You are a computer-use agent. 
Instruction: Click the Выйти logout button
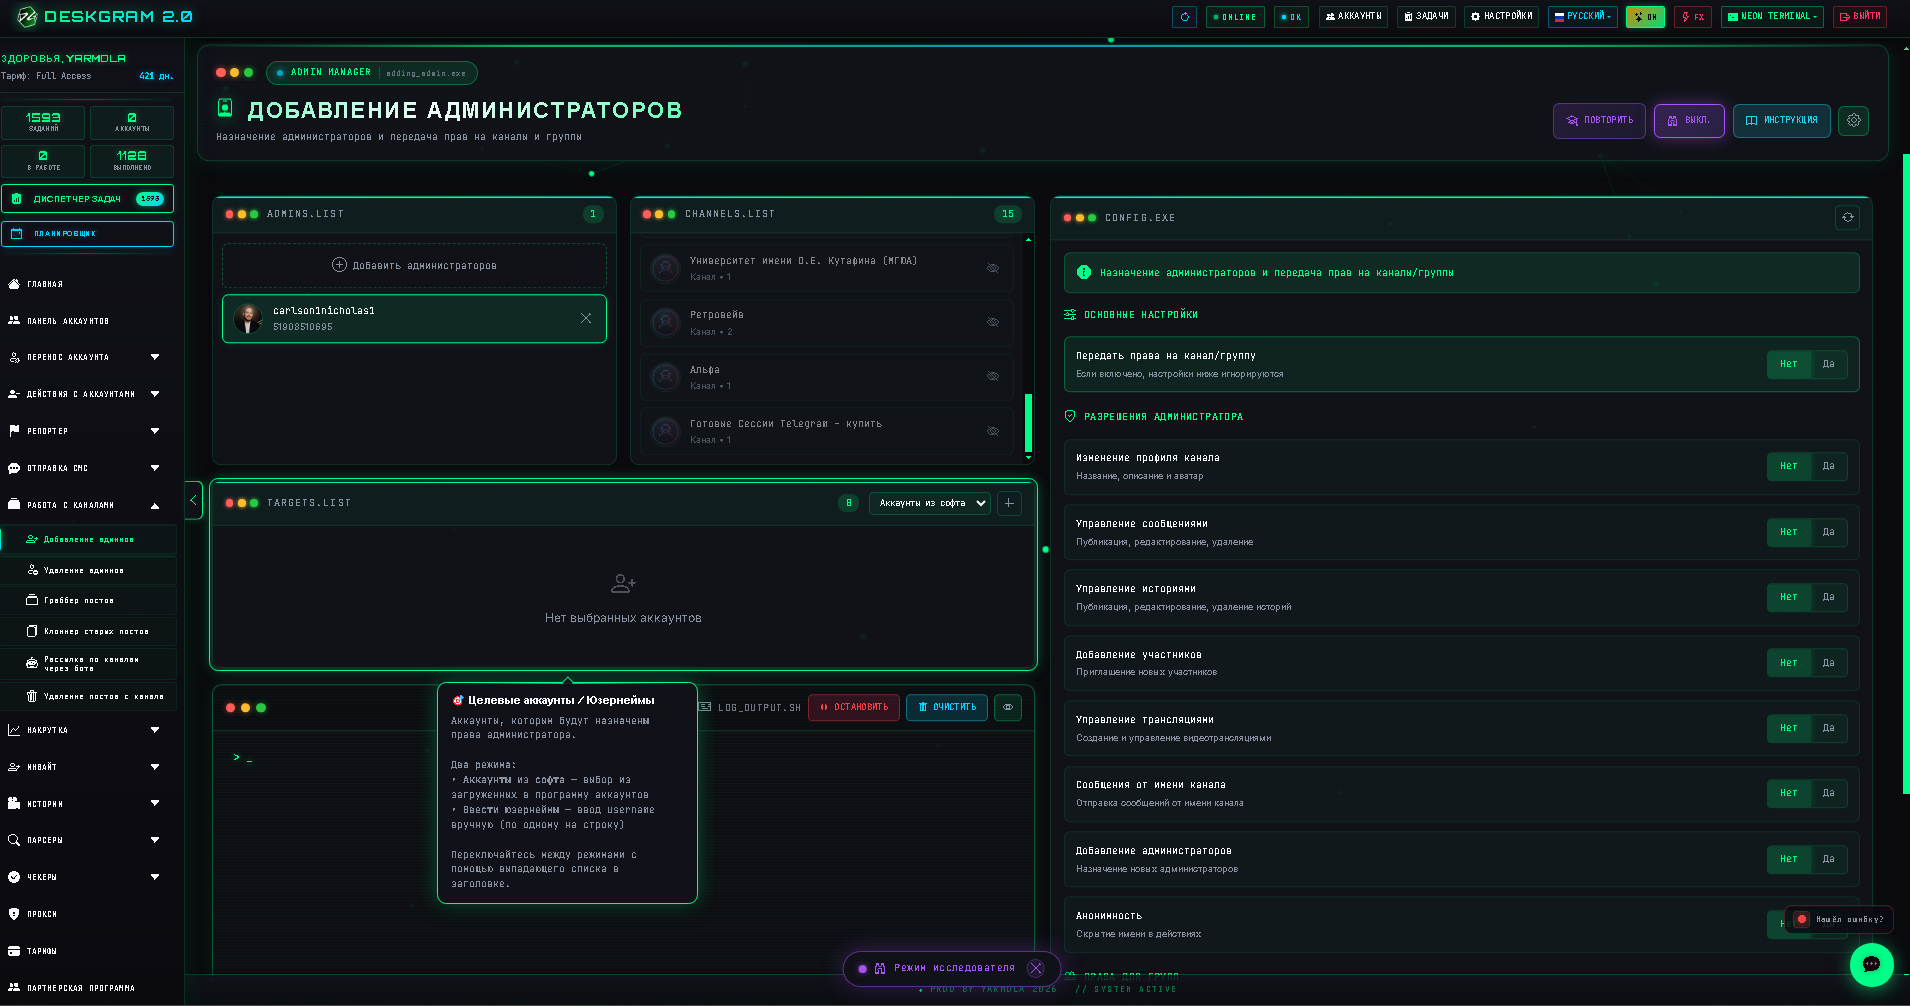[x=1860, y=17]
